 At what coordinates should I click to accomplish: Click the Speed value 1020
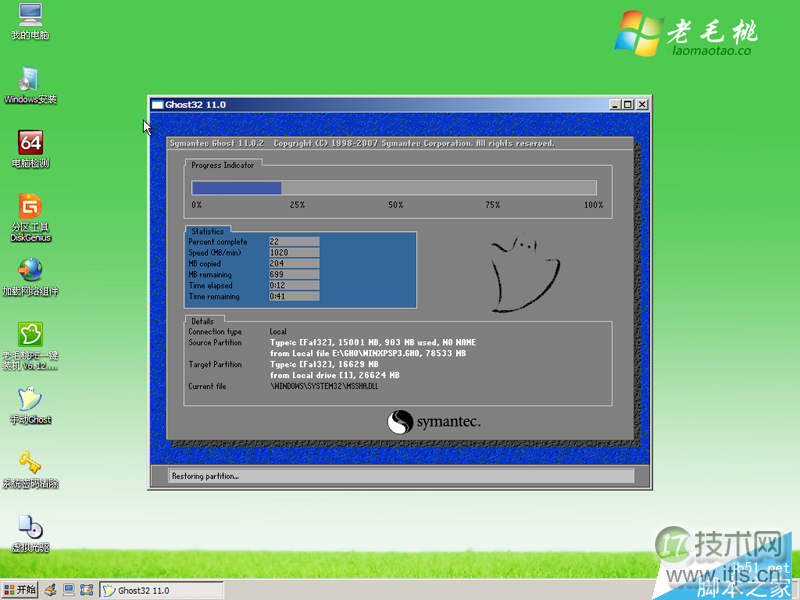(294, 253)
